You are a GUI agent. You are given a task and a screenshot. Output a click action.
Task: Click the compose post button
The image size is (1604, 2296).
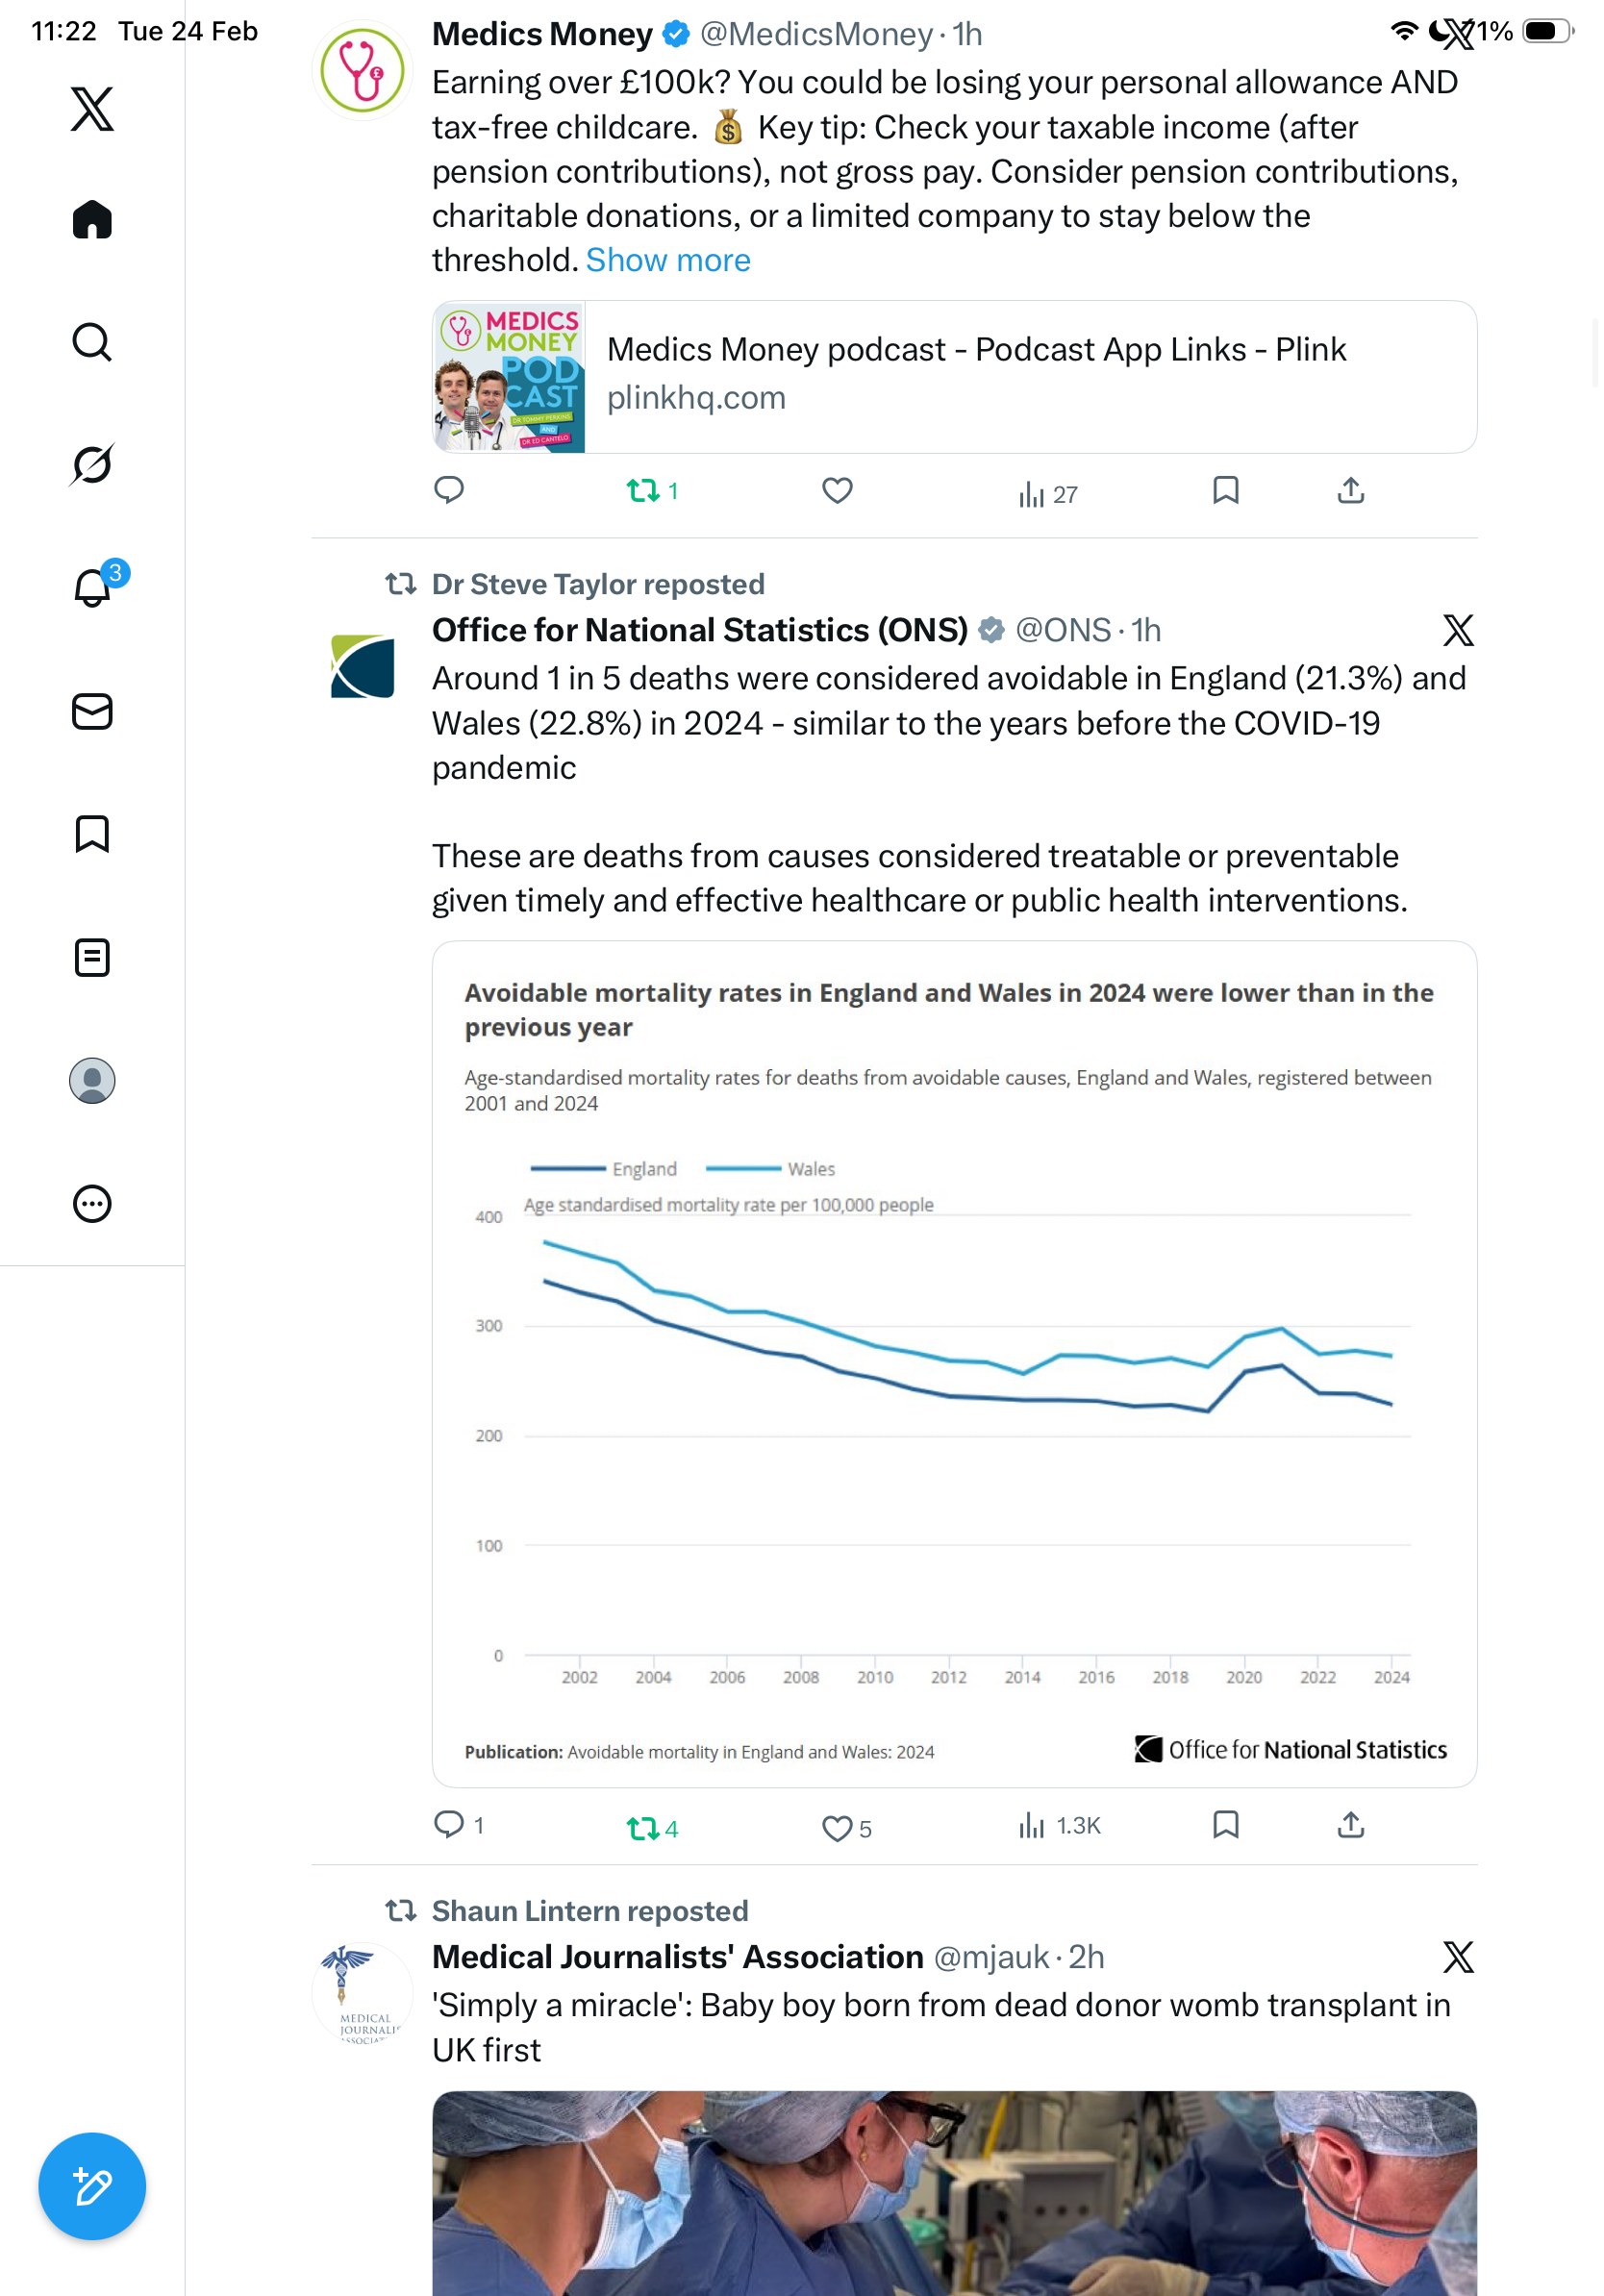click(x=92, y=2186)
